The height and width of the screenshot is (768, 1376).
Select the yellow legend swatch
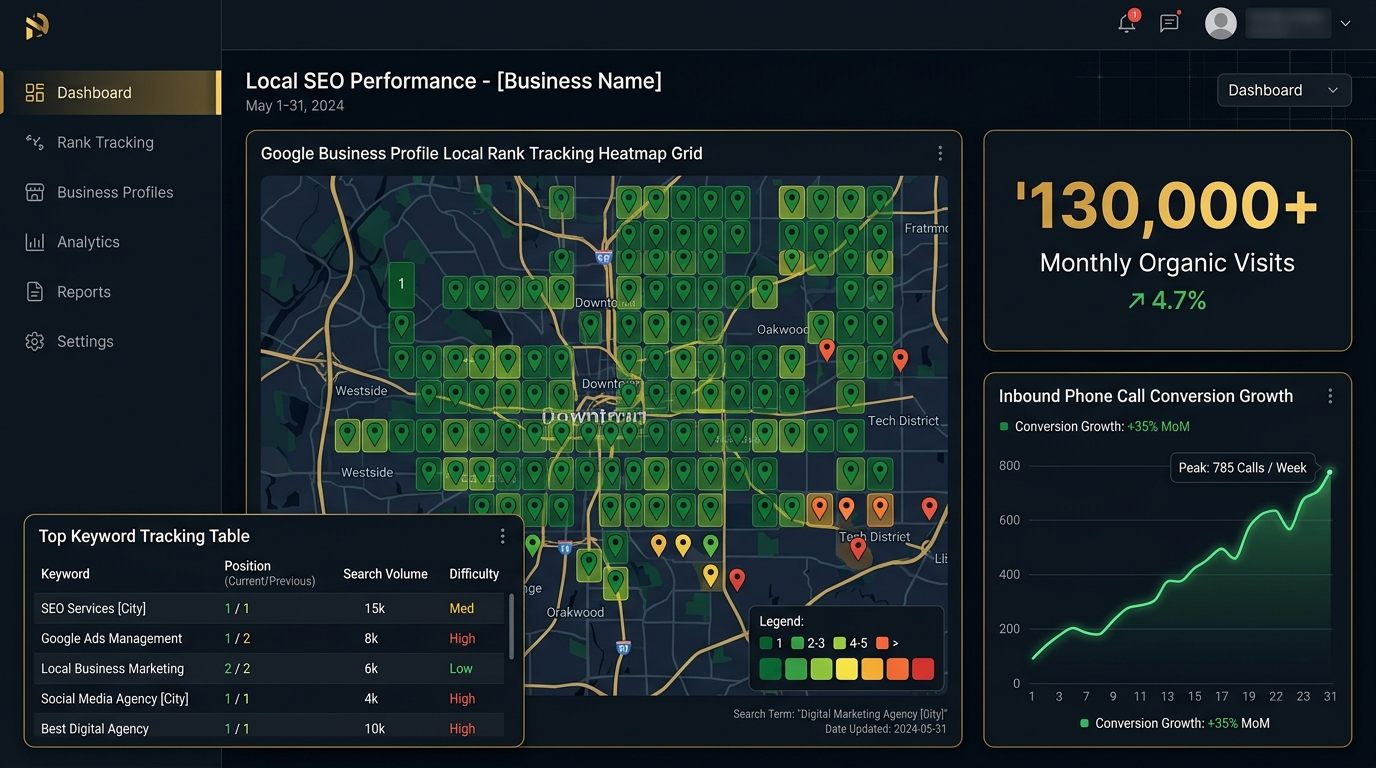pyautogui.click(x=847, y=669)
